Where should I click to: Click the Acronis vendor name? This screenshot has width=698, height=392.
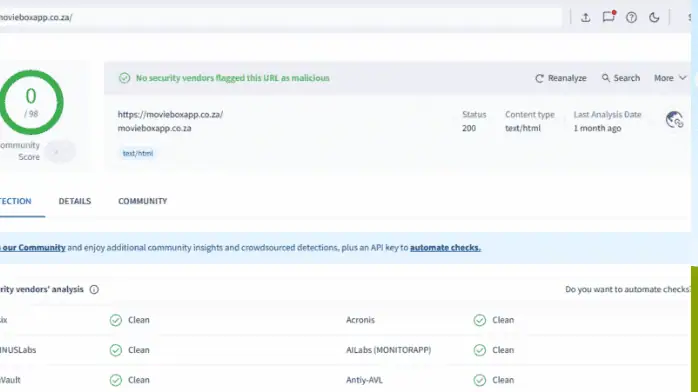point(360,320)
